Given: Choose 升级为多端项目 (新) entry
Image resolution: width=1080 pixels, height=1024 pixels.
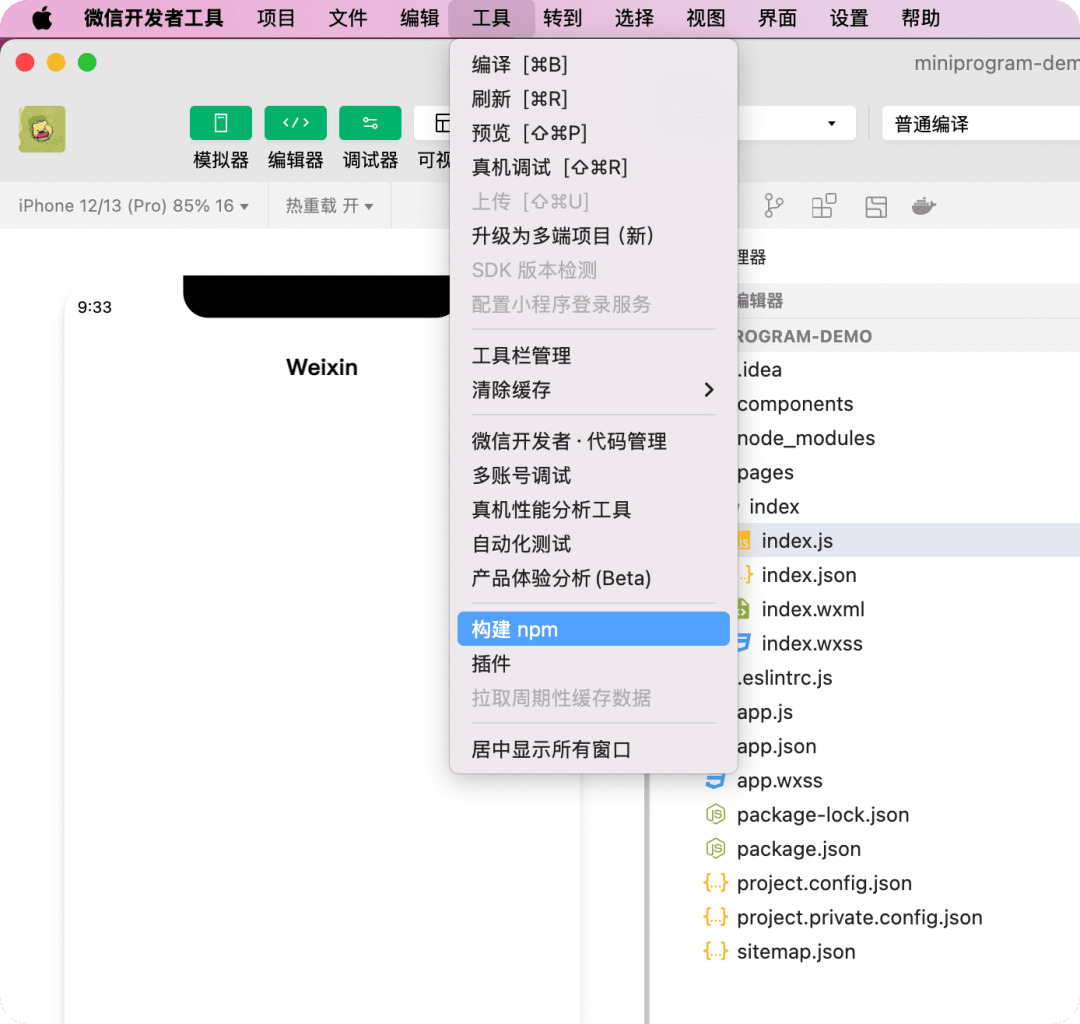Looking at the screenshot, I should tap(593, 236).
